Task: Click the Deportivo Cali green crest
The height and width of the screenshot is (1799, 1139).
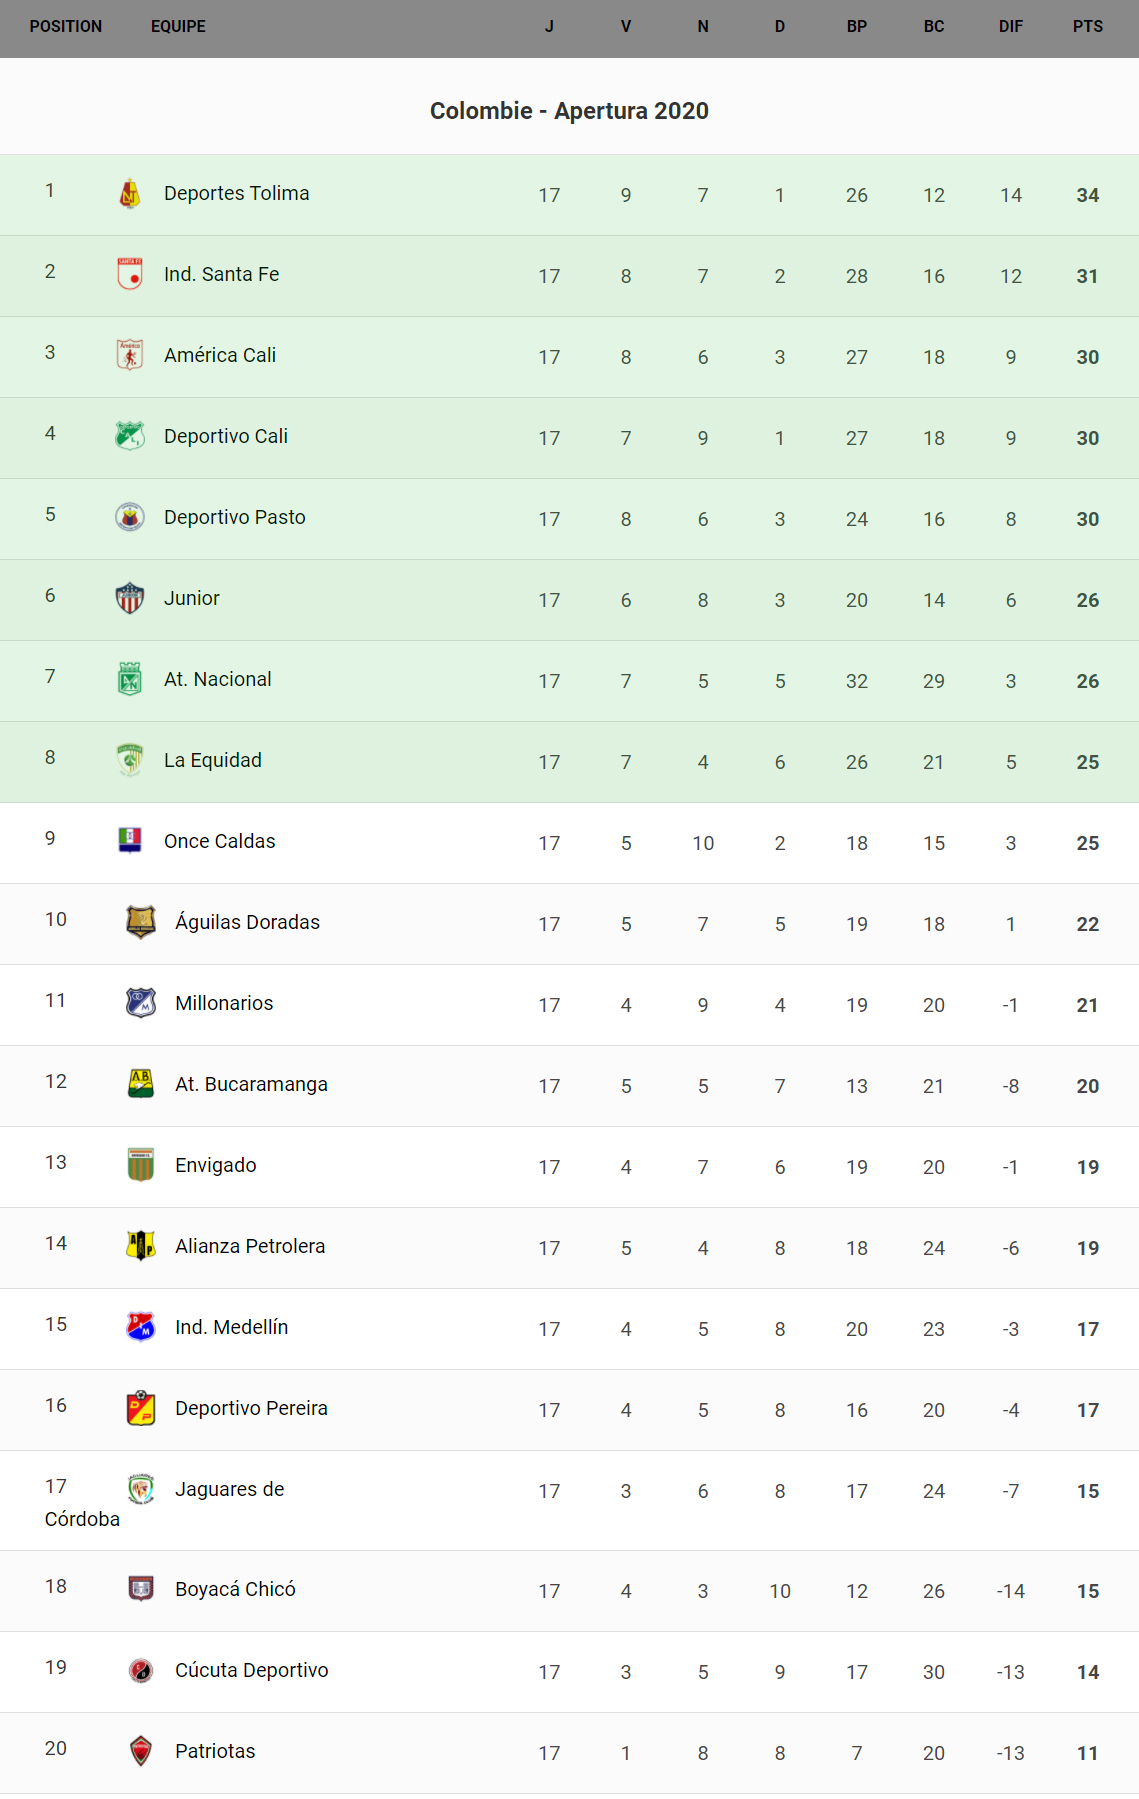Action: 130,436
